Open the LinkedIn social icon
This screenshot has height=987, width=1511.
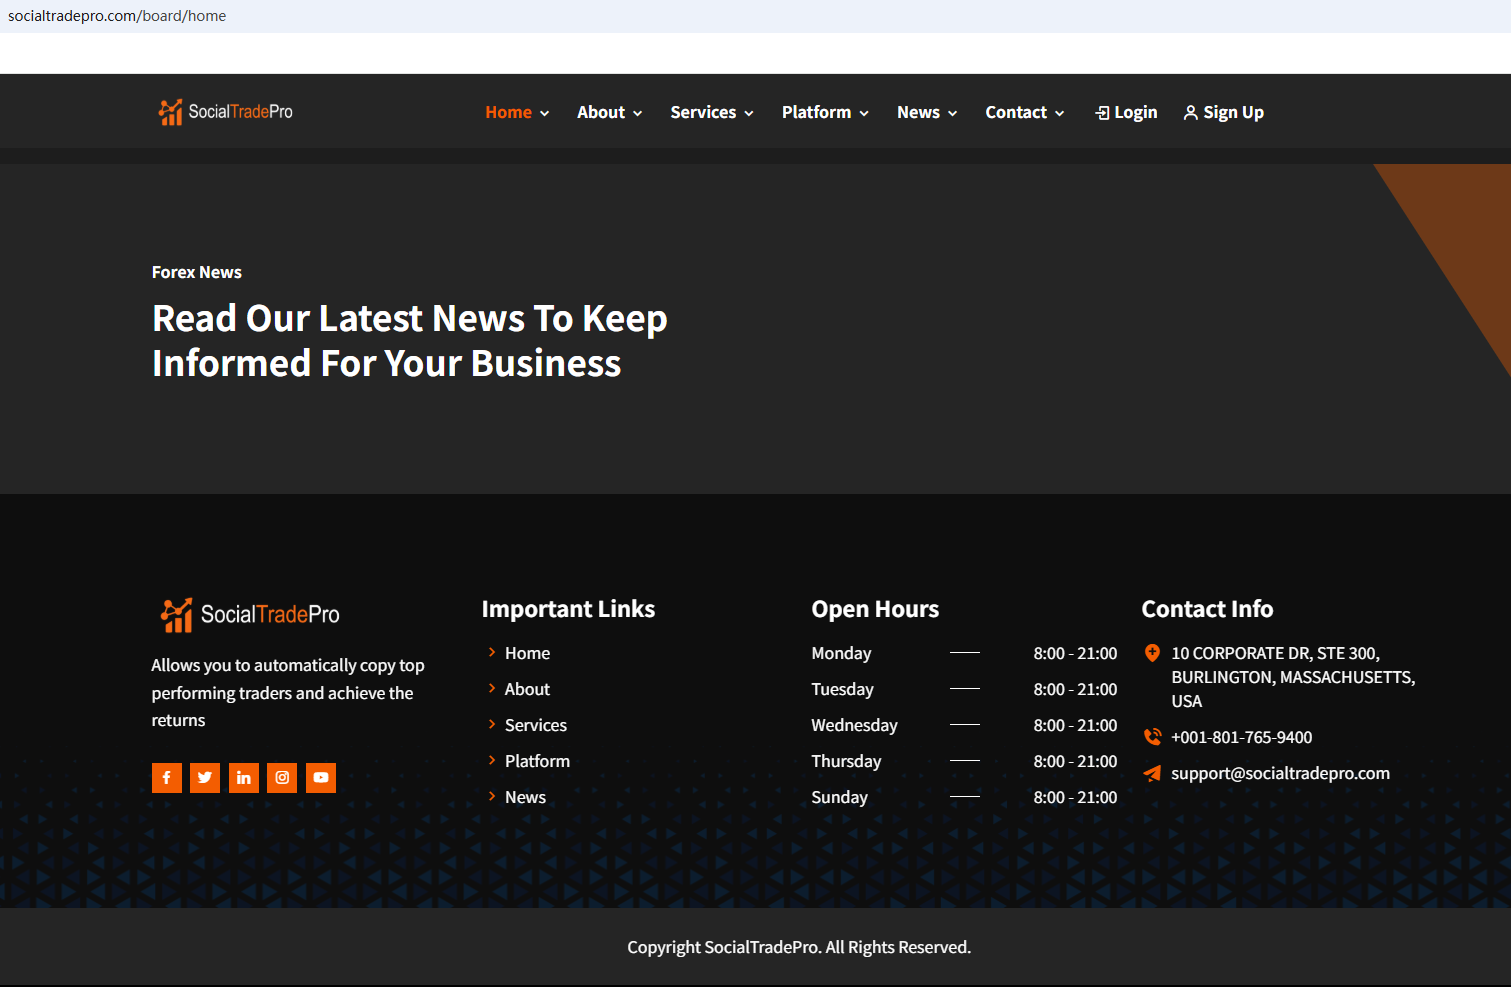(244, 778)
